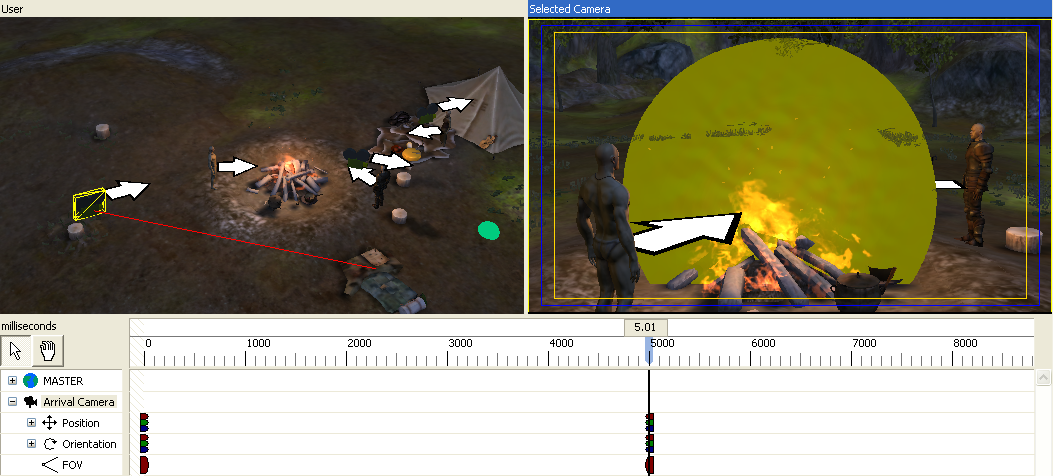1053x476 pixels.
Task: Select the arrow pointer tool
Action: (x=15, y=350)
